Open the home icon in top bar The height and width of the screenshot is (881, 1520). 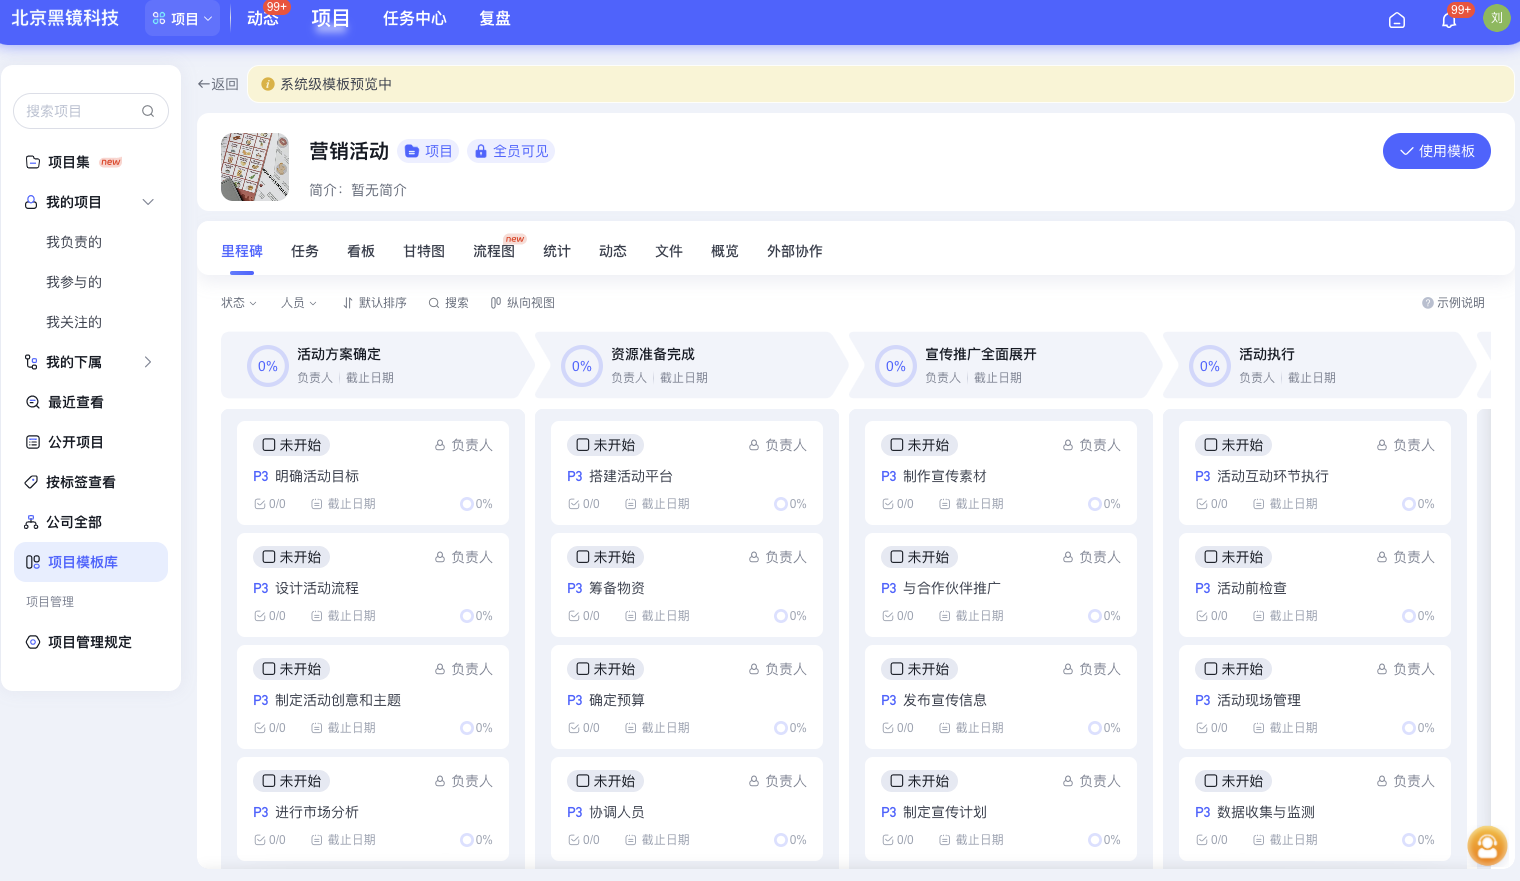pos(1397,20)
